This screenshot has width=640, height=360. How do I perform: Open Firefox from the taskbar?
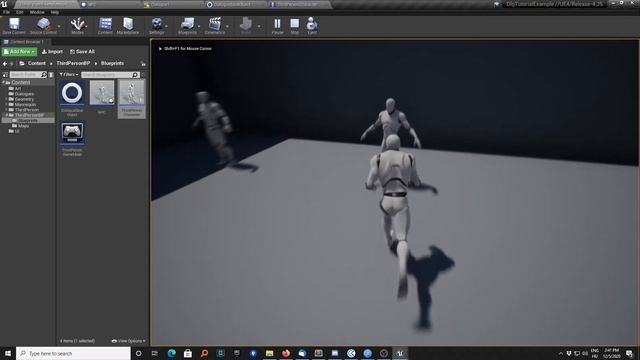[286, 353]
